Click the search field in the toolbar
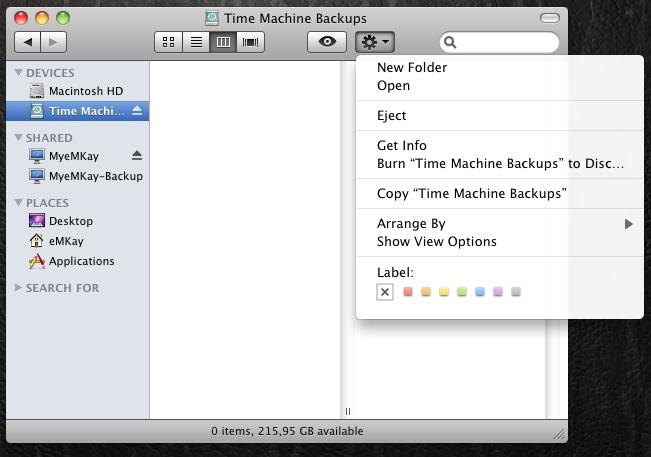The height and width of the screenshot is (457, 651). (x=499, y=42)
